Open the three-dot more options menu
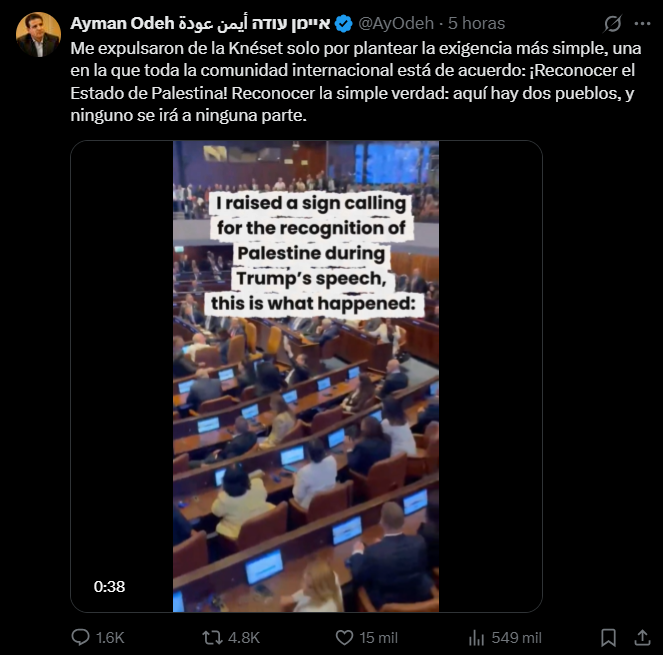This screenshot has width=663, height=655. point(640,23)
